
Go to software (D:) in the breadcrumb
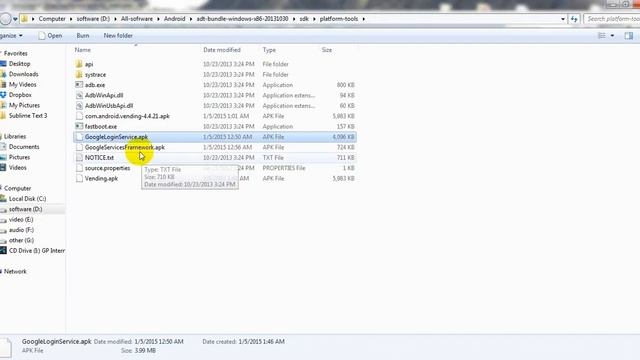93,19
